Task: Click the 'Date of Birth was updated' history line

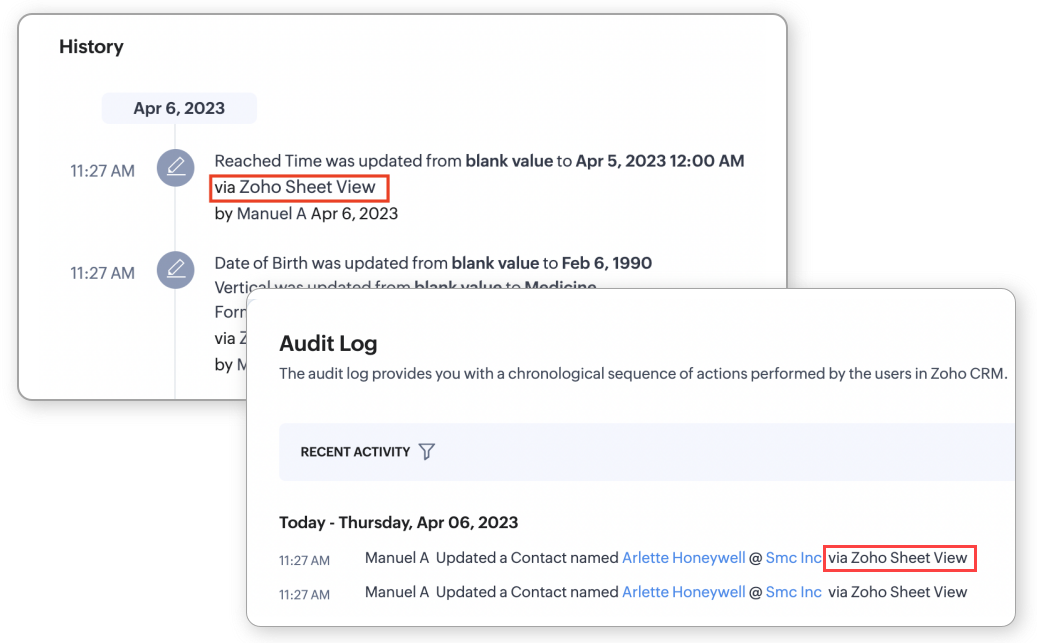Action: pos(432,264)
